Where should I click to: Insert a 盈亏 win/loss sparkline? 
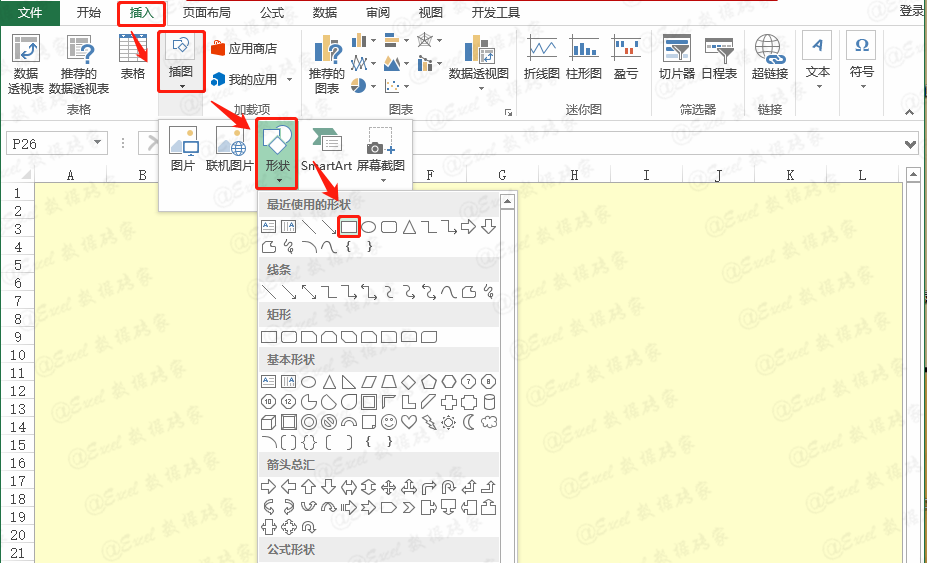(x=626, y=57)
